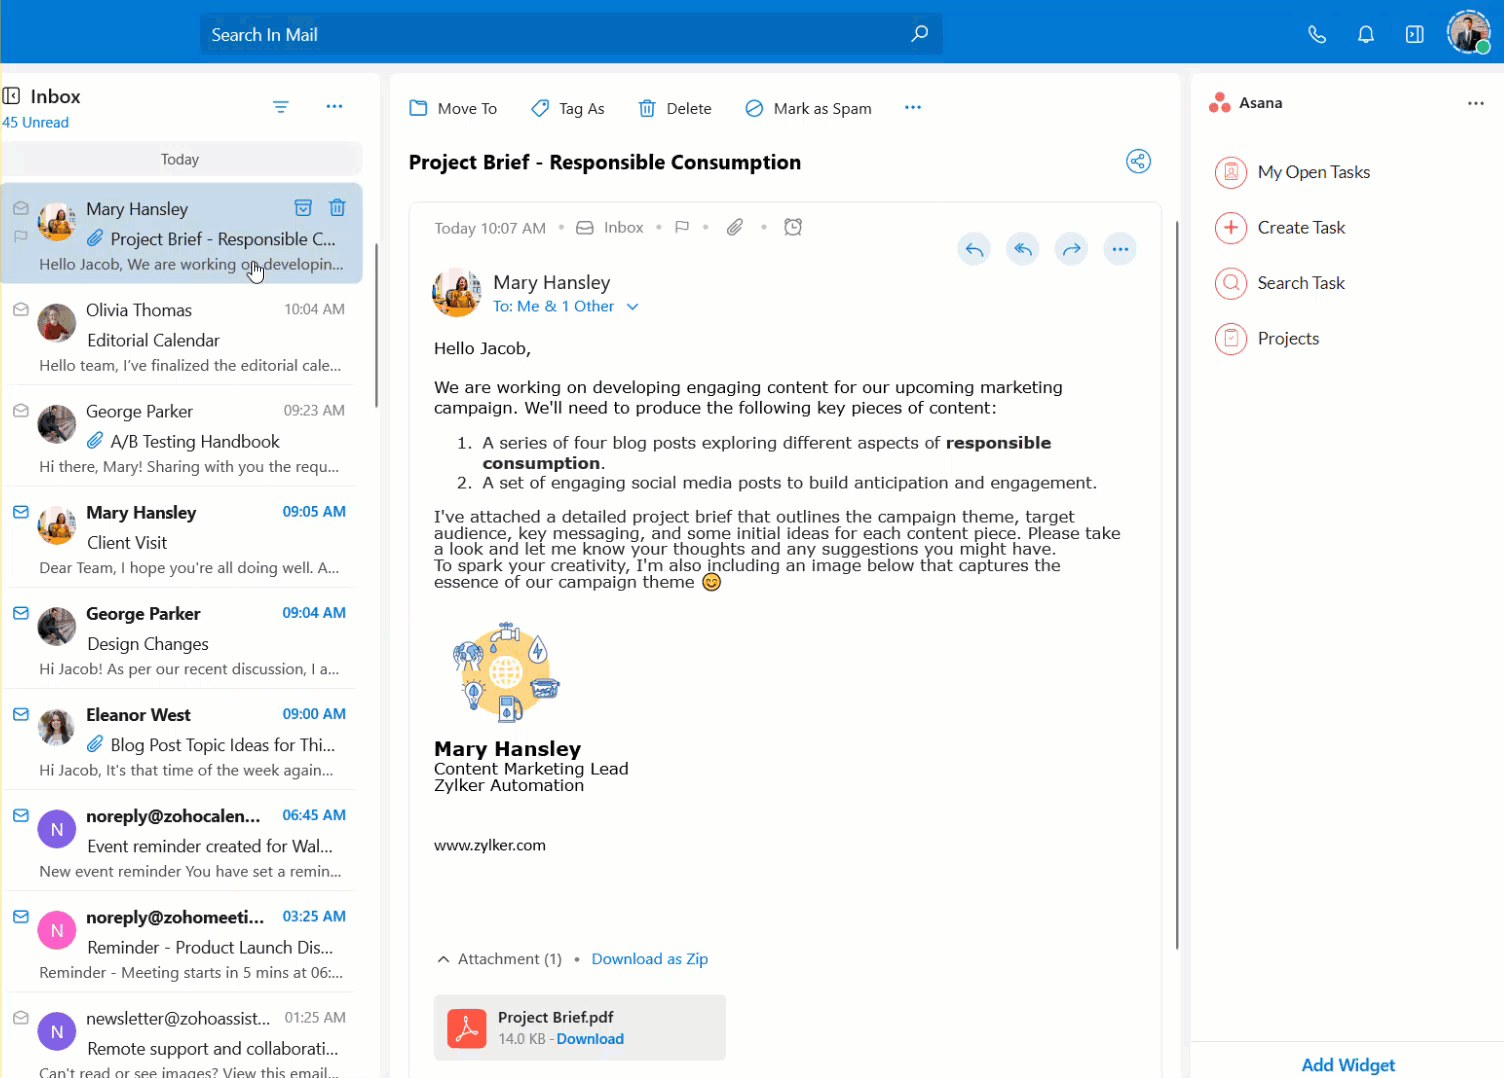This screenshot has height=1078, width=1504.
Task: Toggle flag on selected Project Brief list item
Action: (20, 237)
